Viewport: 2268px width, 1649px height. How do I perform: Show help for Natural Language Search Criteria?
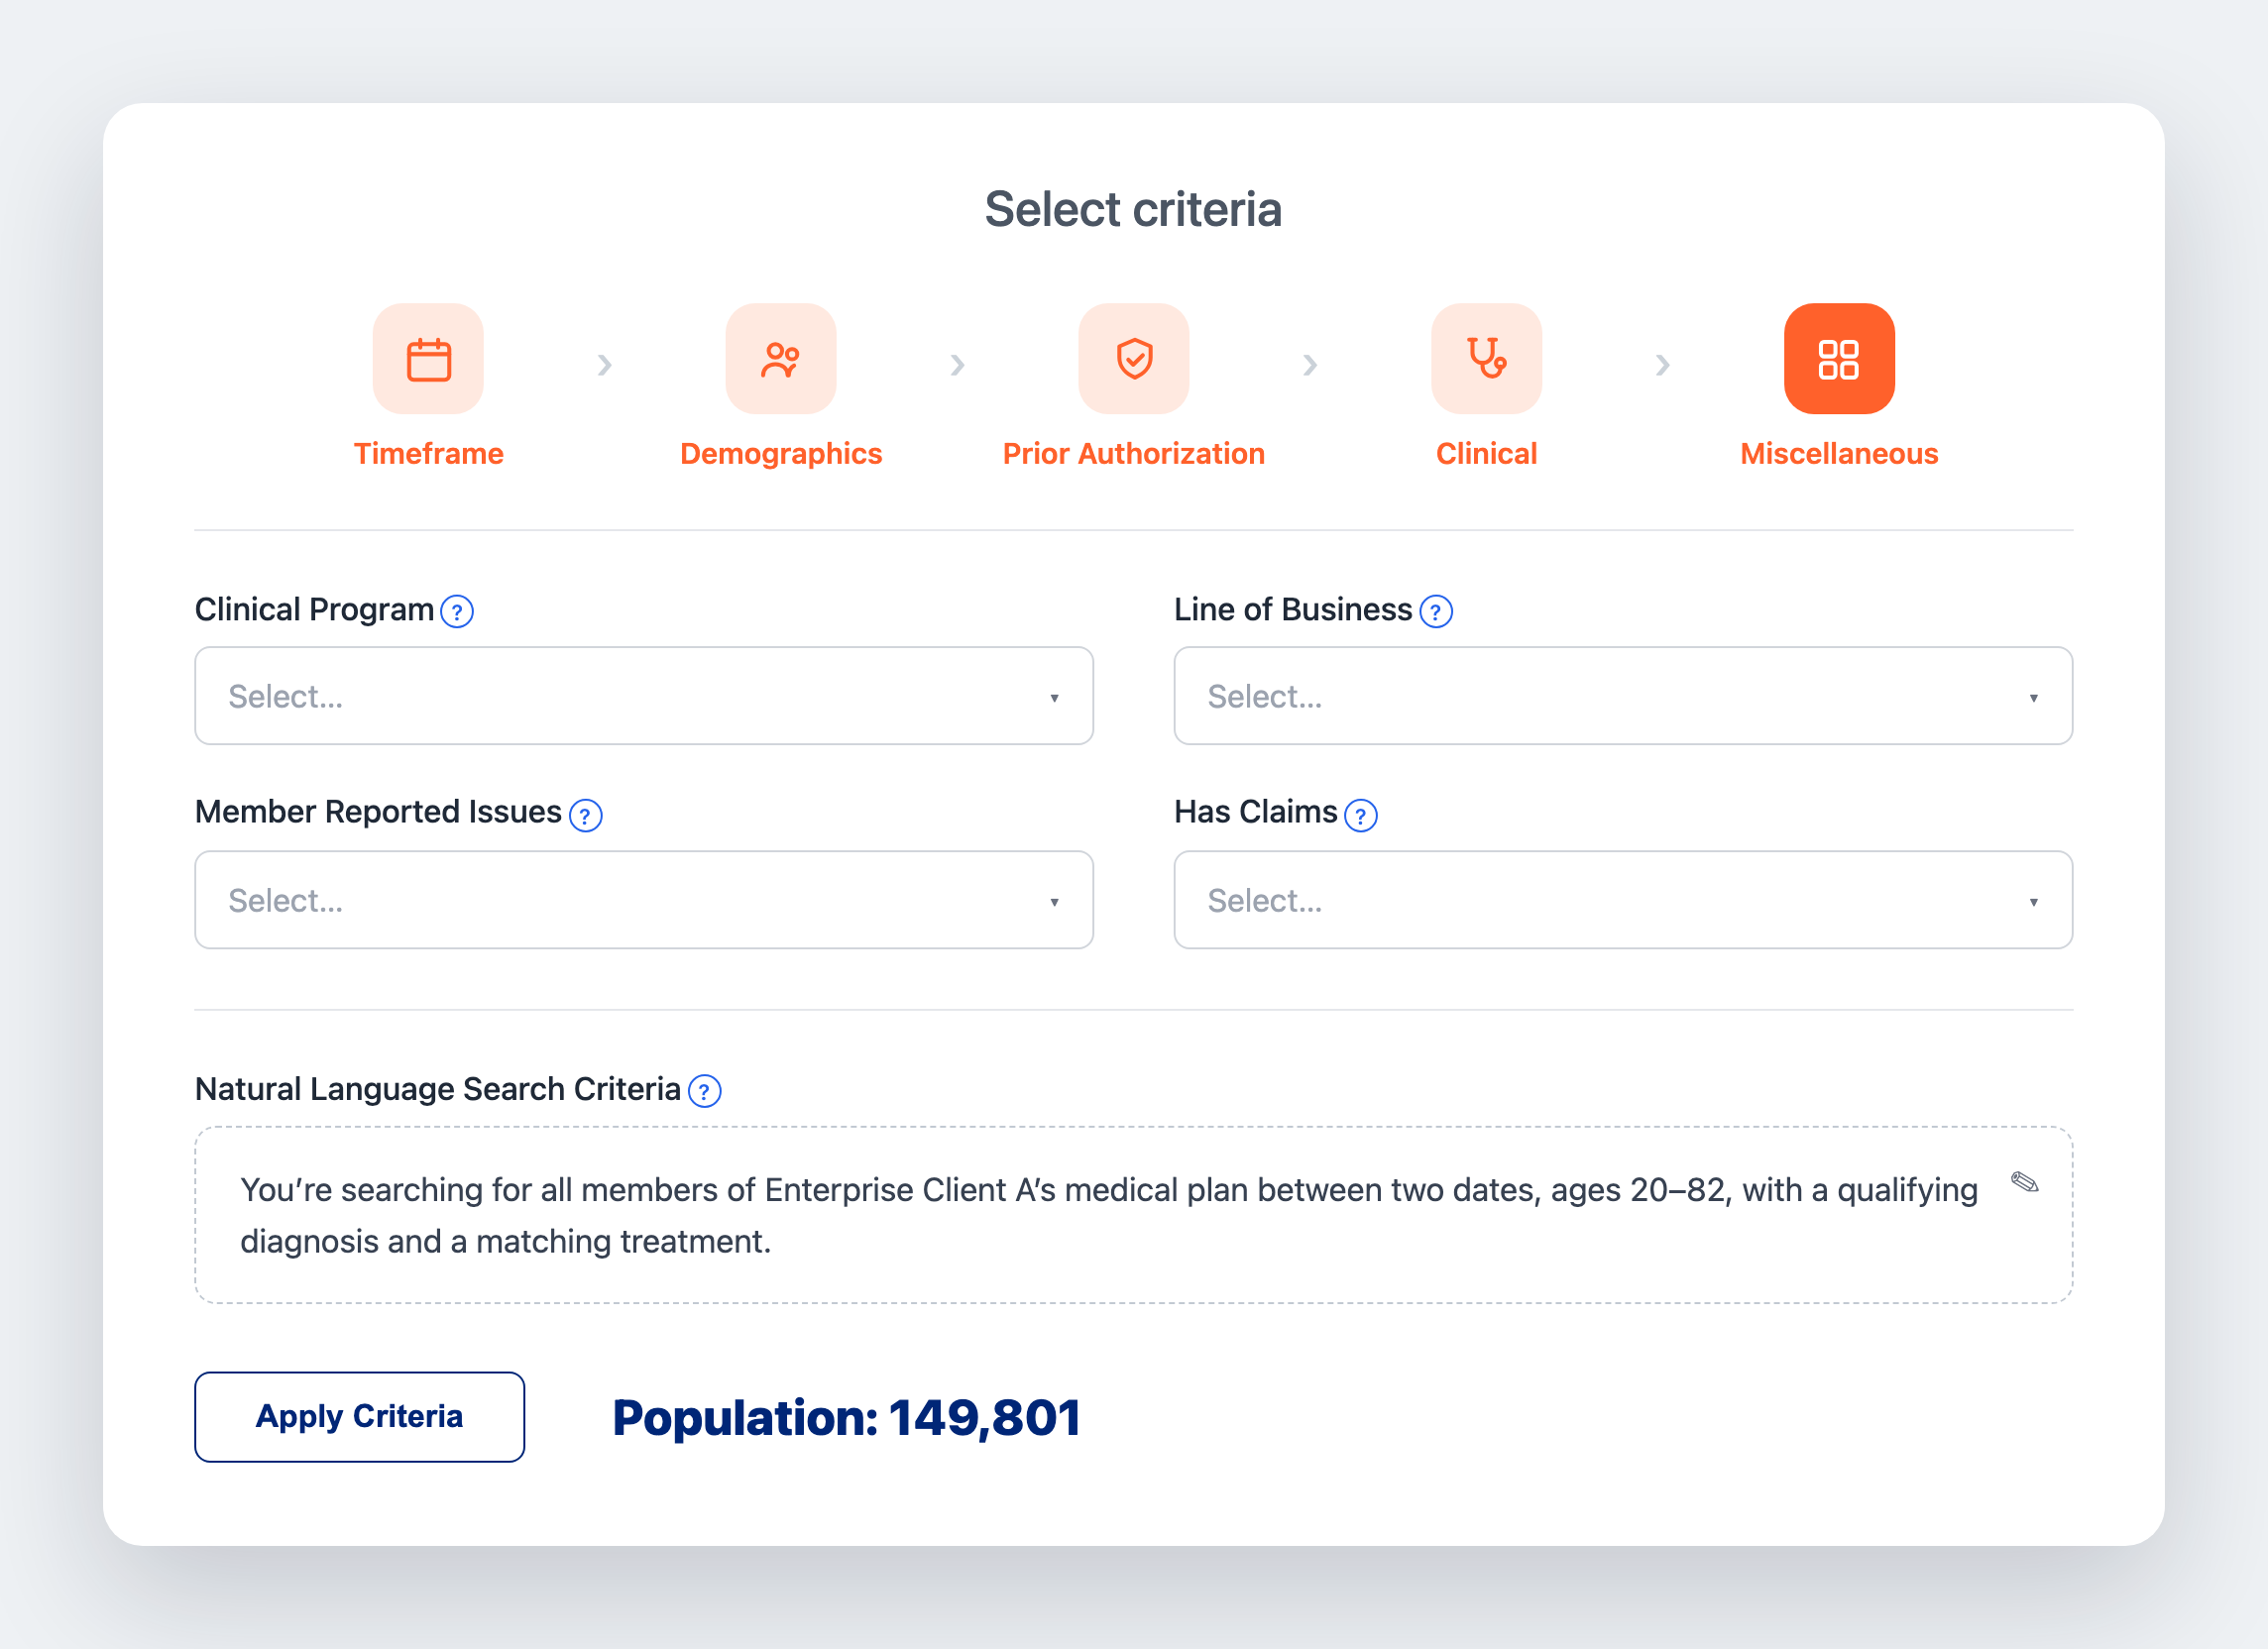pos(705,1091)
